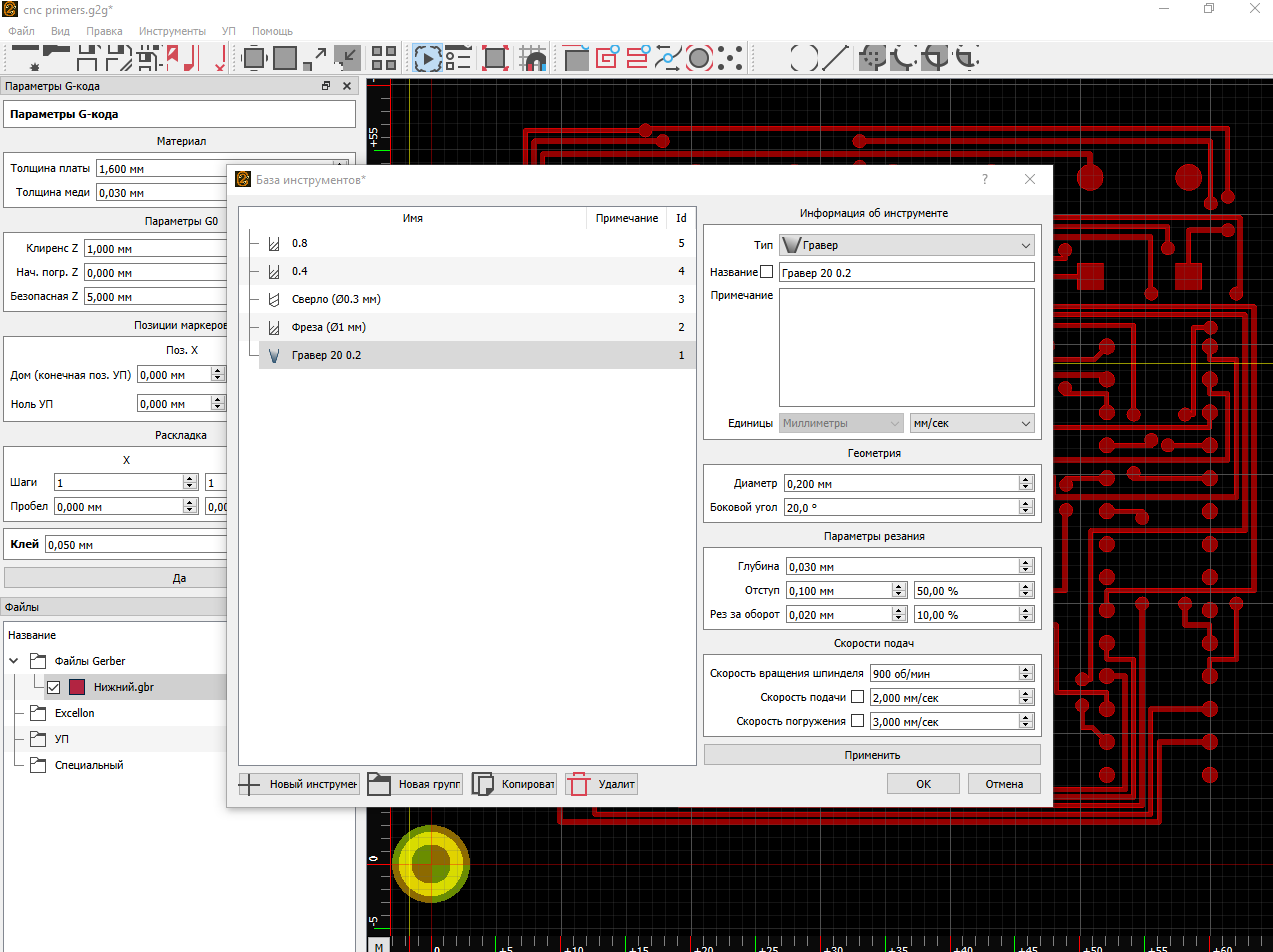
Task: Click the dashed-frame play selection icon
Action: [x=427, y=57]
